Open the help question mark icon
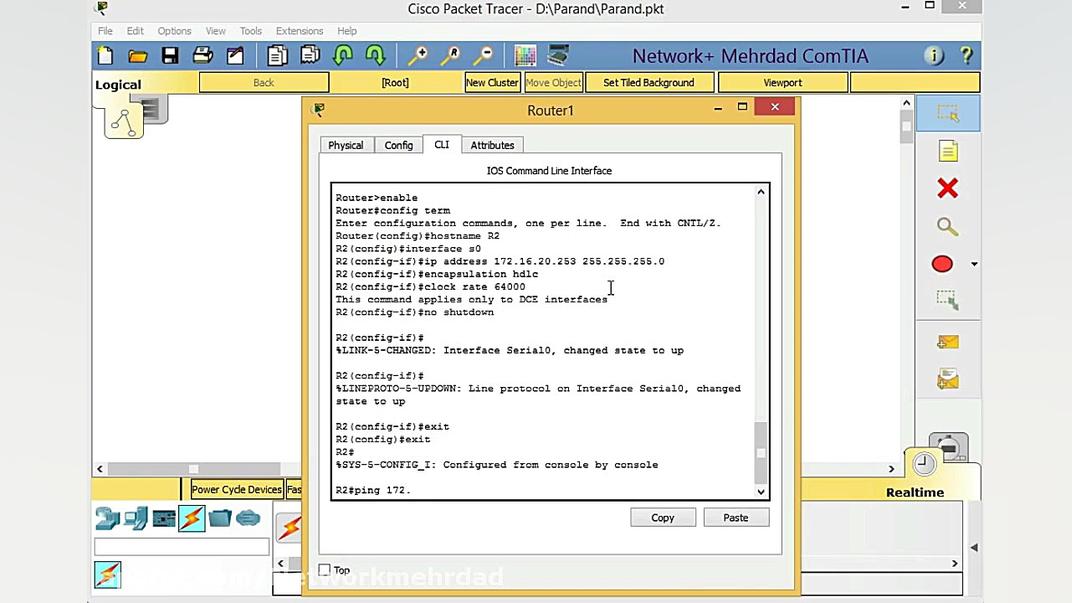 pyautogui.click(x=966, y=55)
